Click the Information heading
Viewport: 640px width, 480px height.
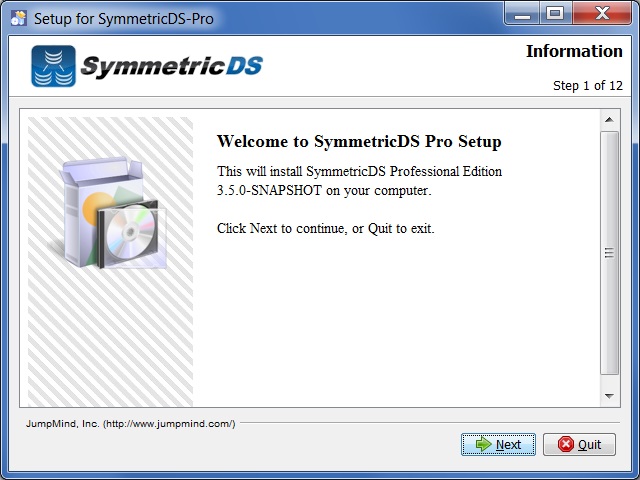(574, 51)
